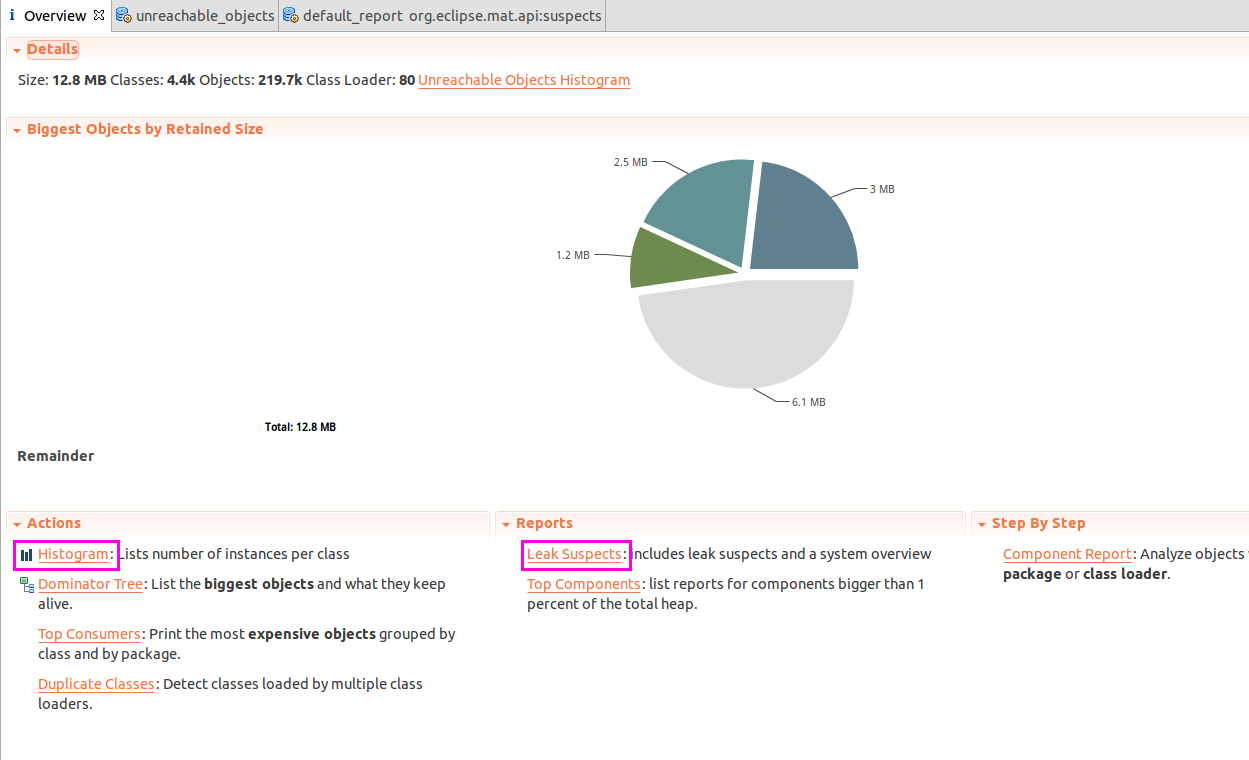The width and height of the screenshot is (1249, 760).
Task: Click the Dominator Tree icon
Action: click(27, 584)
